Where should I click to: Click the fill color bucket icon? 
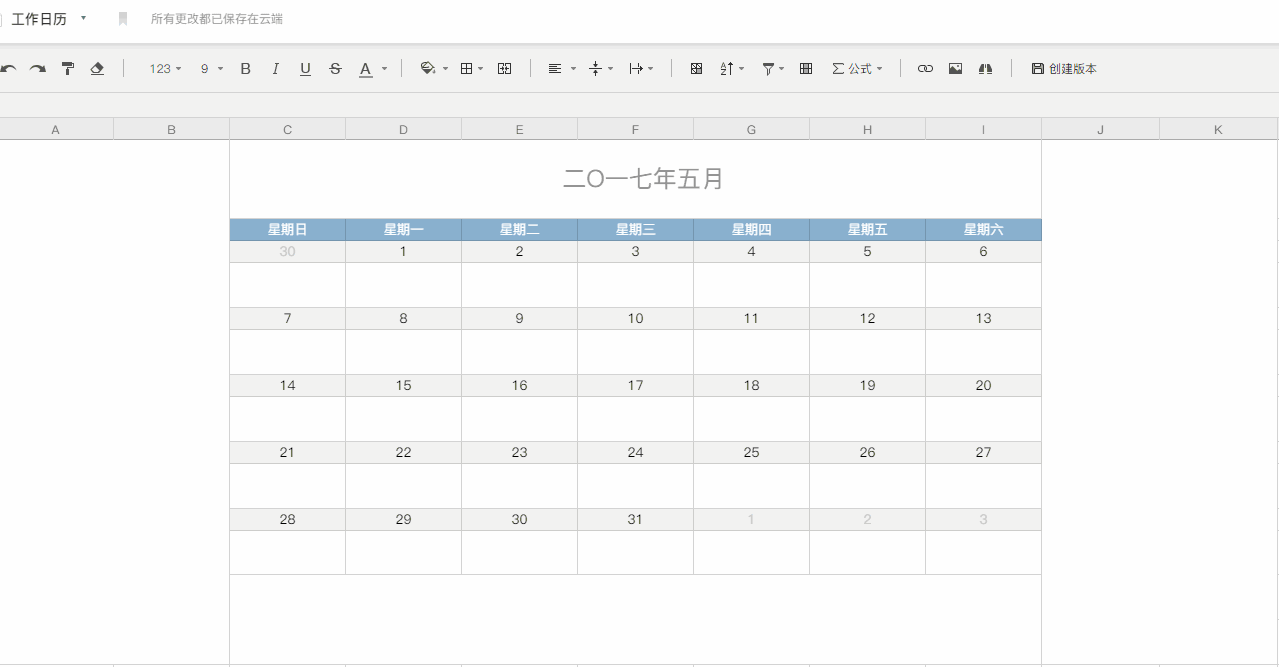coord(428,69)
